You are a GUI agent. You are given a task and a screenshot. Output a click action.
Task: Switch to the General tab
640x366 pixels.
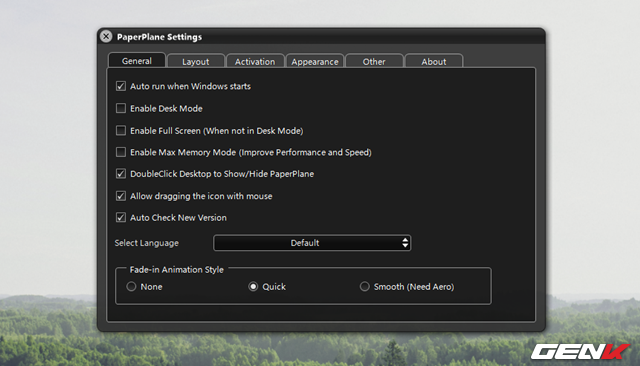[137, 61]
